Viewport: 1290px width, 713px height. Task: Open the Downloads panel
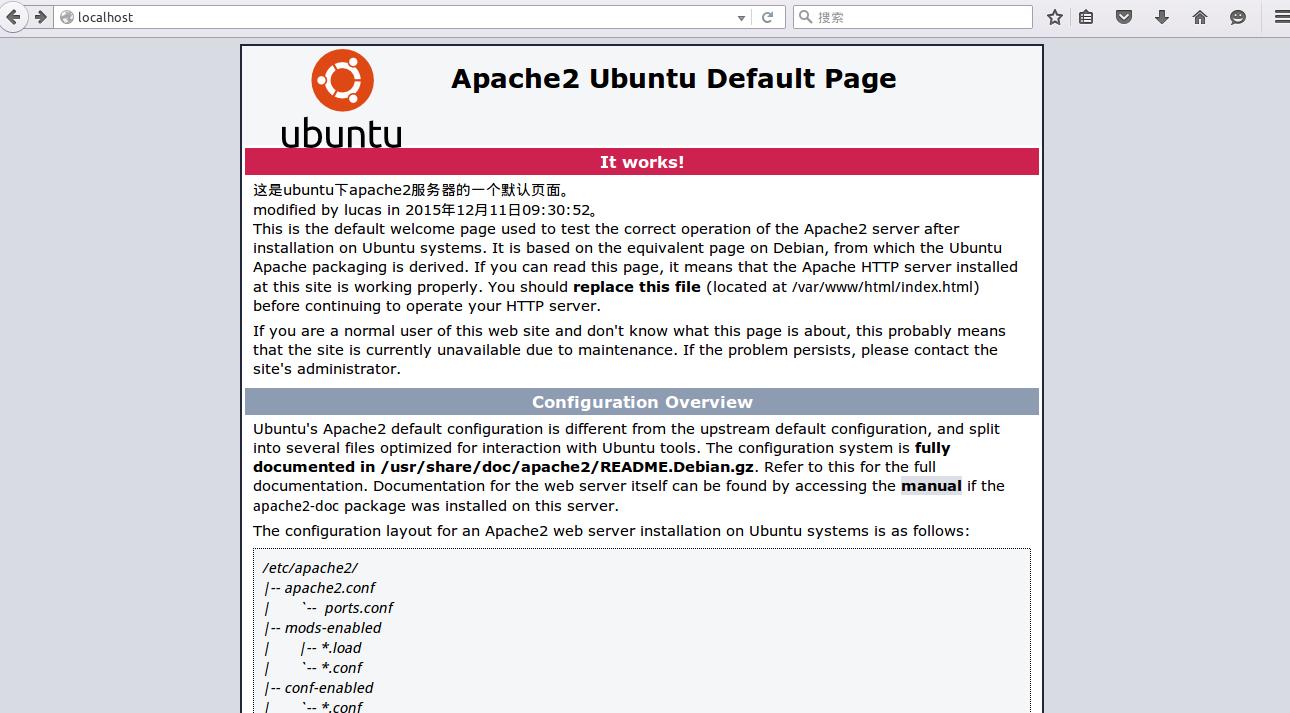tap(1162, 17)
